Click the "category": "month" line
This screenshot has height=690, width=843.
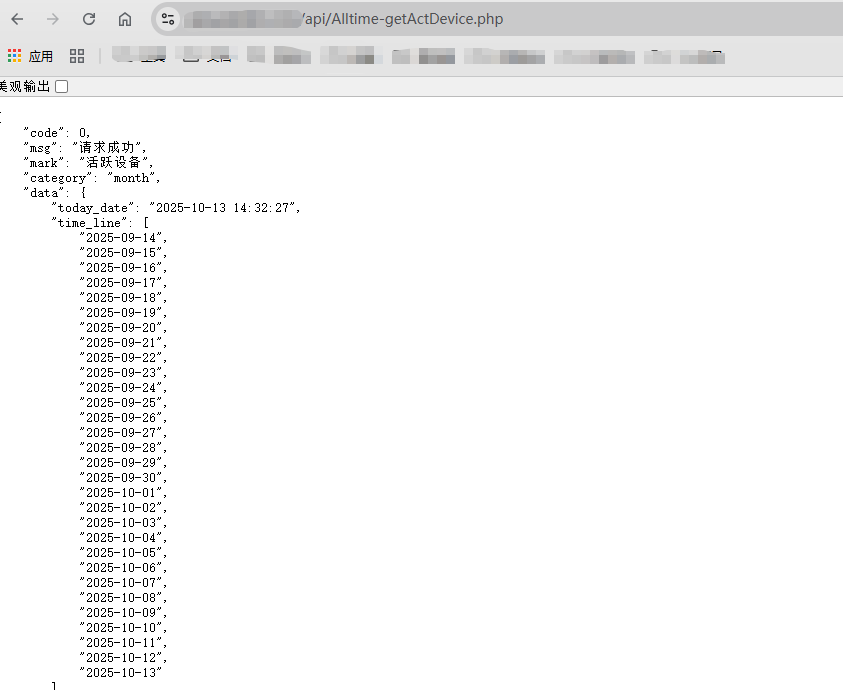[x=91, y=178]
